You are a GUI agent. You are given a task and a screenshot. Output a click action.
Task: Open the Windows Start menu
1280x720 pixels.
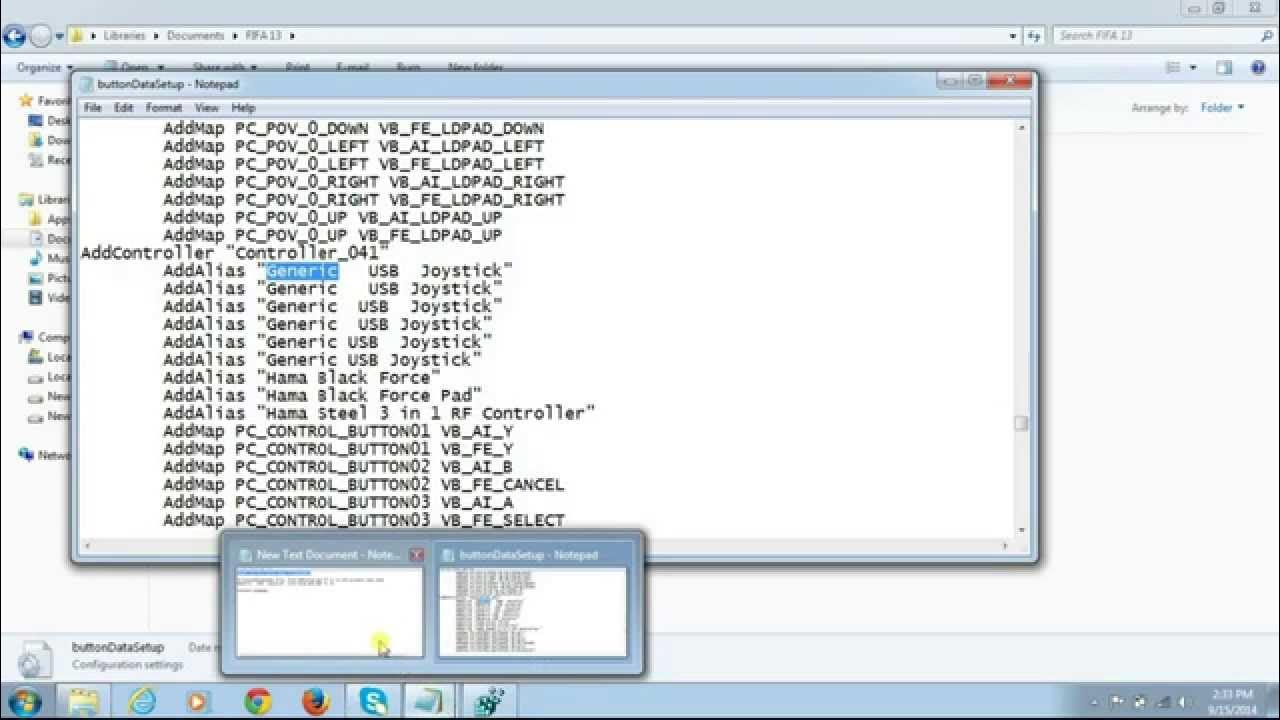25,701
